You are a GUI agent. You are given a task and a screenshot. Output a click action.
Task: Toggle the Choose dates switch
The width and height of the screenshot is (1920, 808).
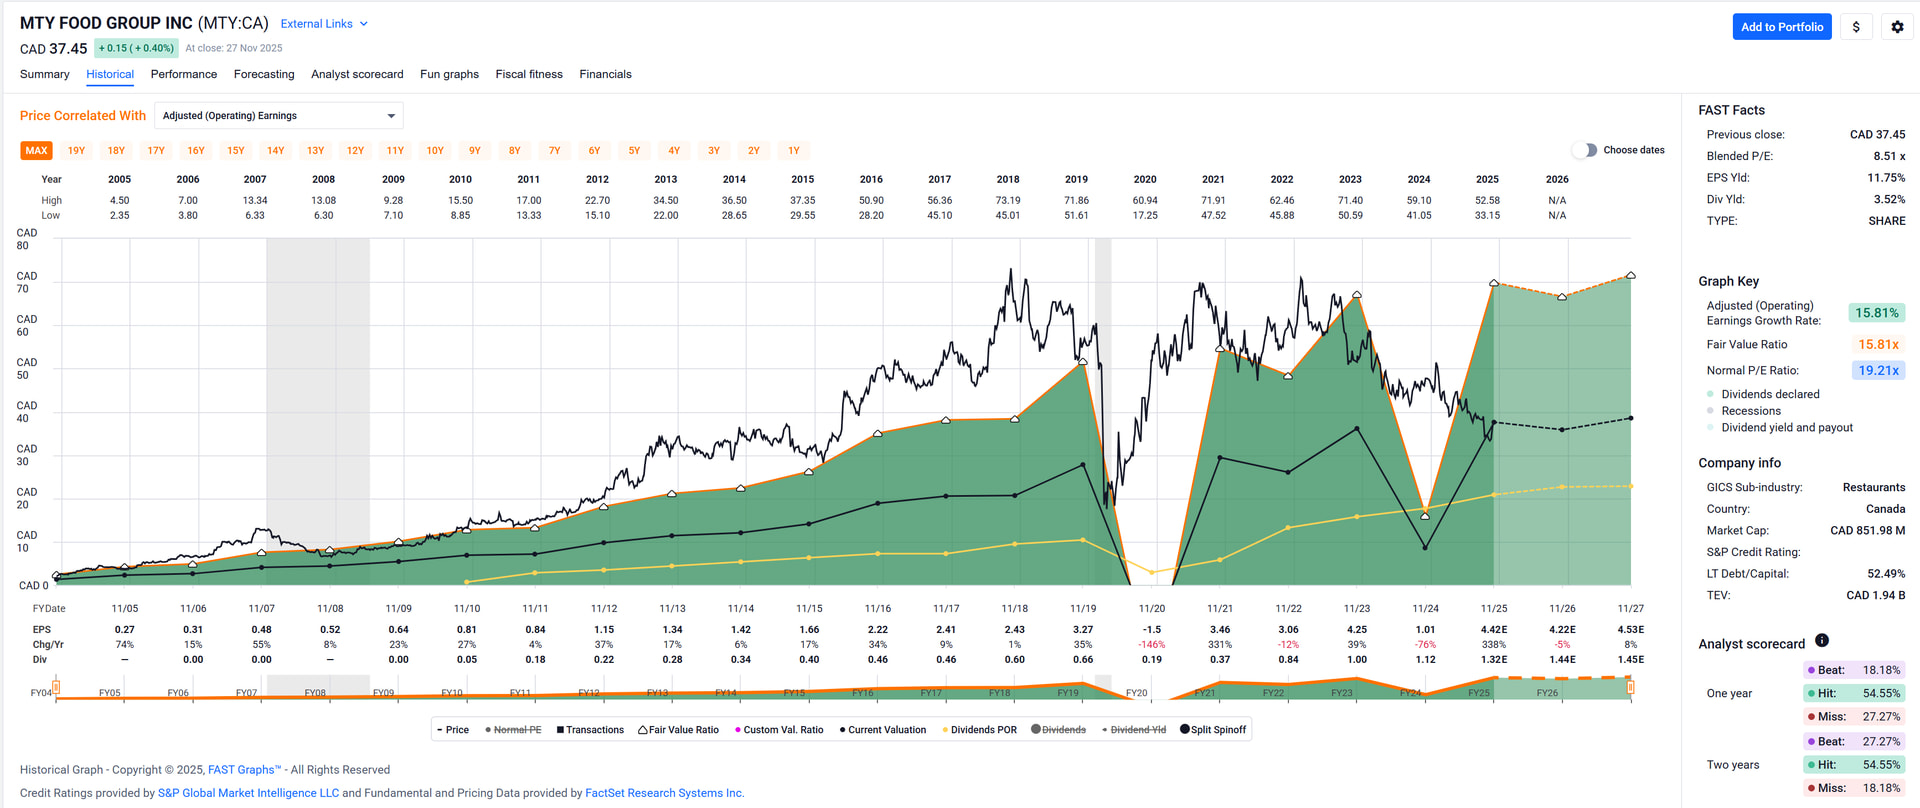click(x=1584, y=150)
